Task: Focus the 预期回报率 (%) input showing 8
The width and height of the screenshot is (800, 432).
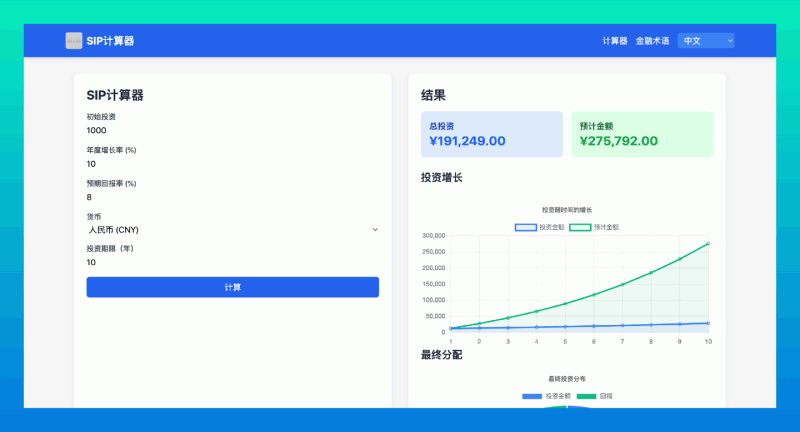Action: (233, 197)
